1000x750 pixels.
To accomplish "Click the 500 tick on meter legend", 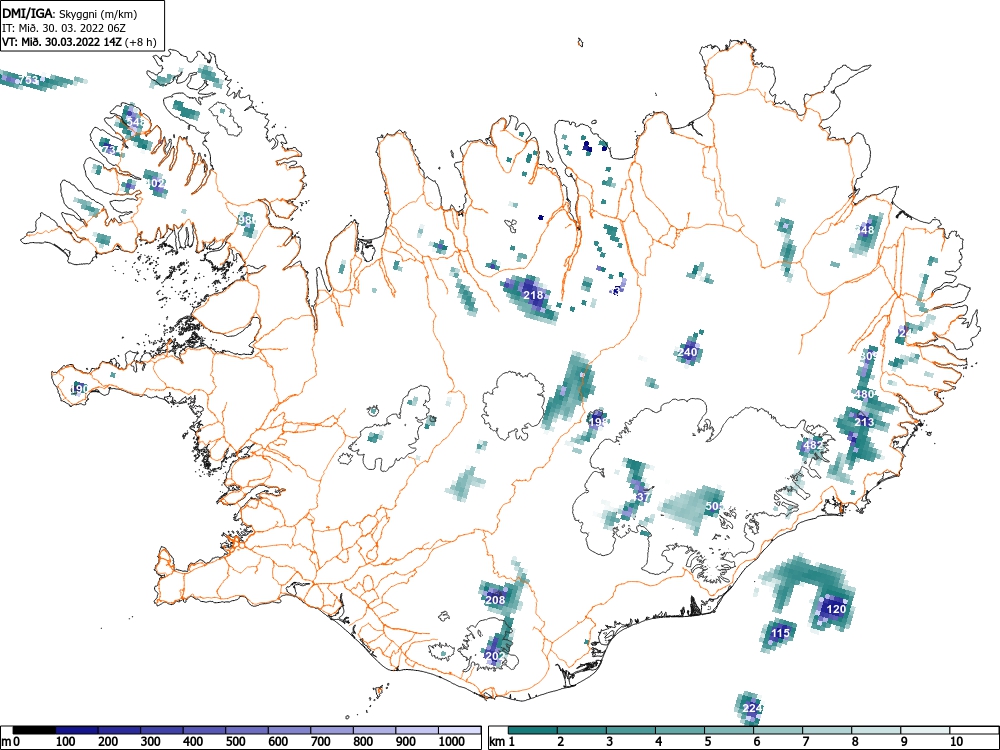I will tap(235, 741).
